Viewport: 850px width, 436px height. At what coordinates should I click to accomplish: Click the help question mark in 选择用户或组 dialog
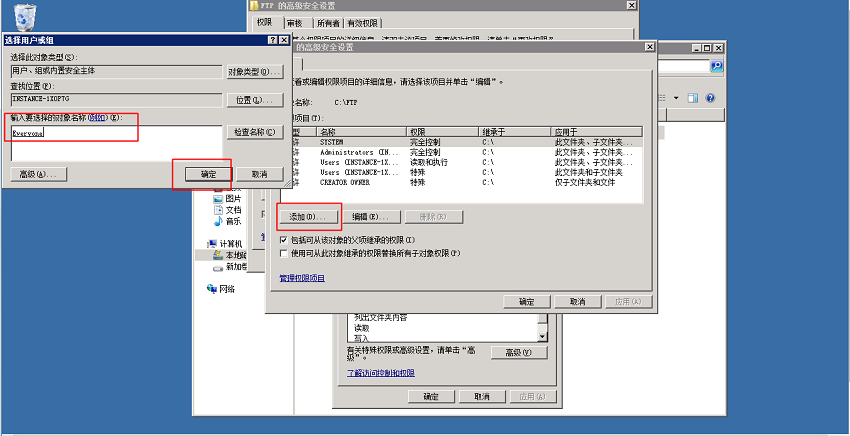(274, 40)
